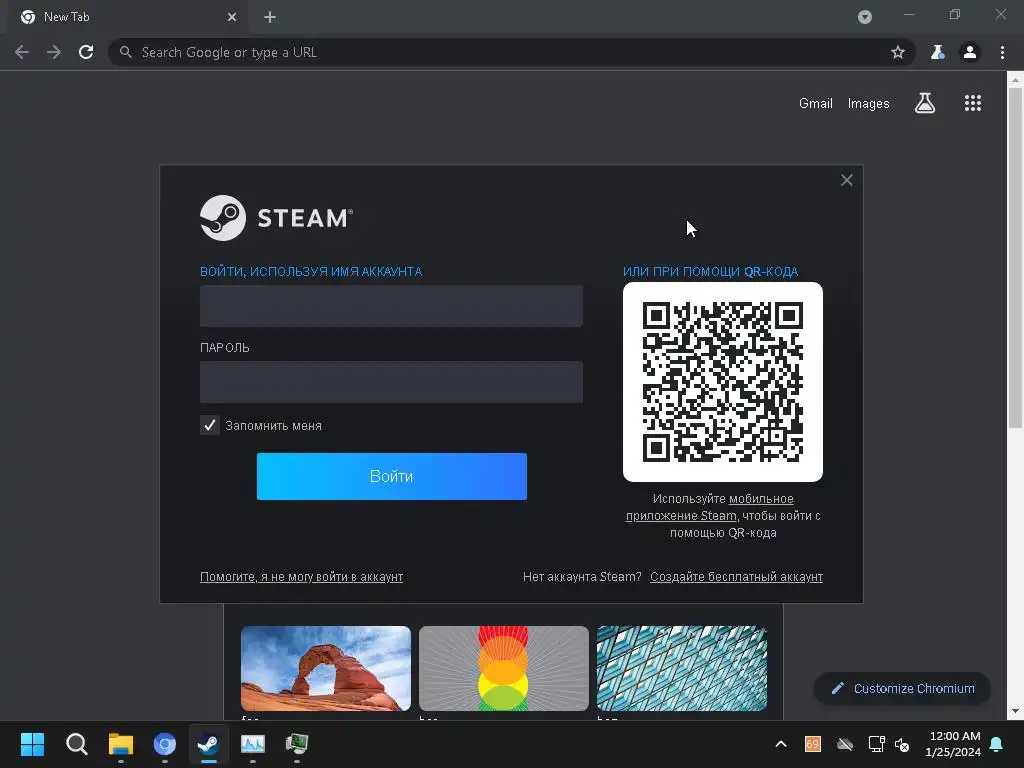Screen dimensions: 1024x768
Task: Open the tab search dropdown arrow
Action: point(865,17)
